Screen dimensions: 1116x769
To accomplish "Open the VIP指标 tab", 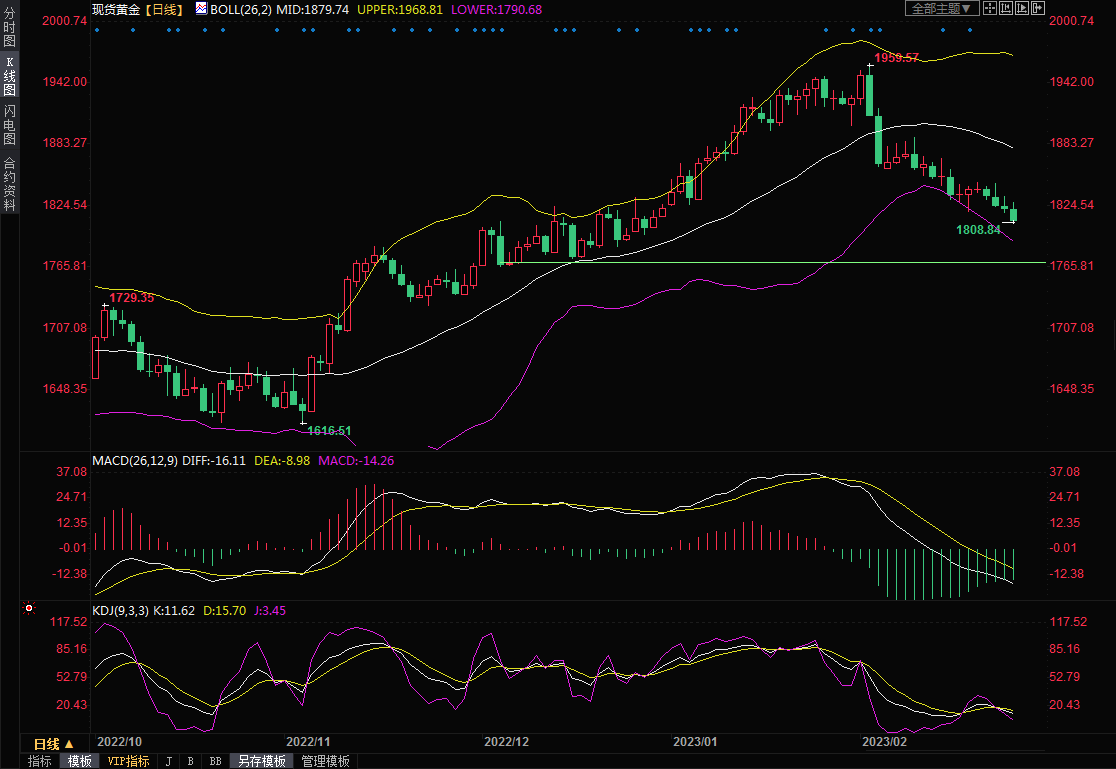I will (x=129, y=761).
